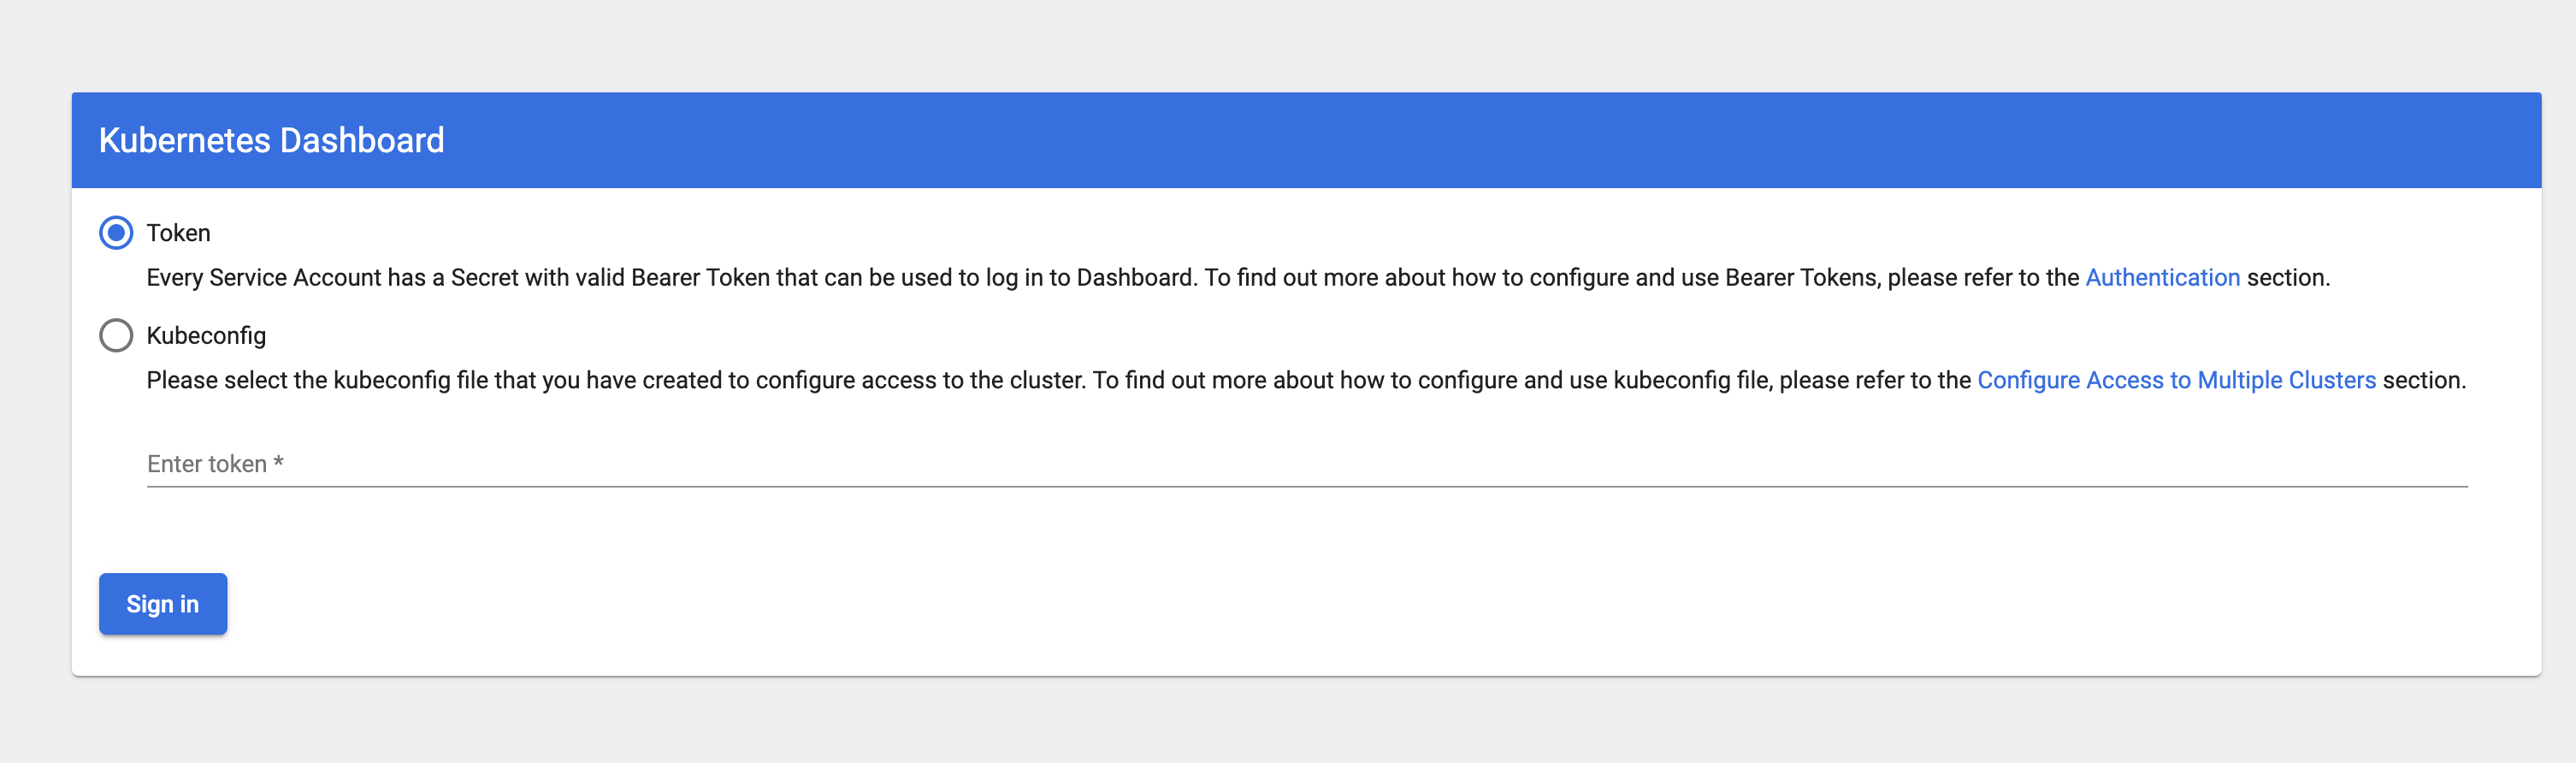Click the Enter token placeholder label
The image size is (2576, 763).
(x=206, y=464)
